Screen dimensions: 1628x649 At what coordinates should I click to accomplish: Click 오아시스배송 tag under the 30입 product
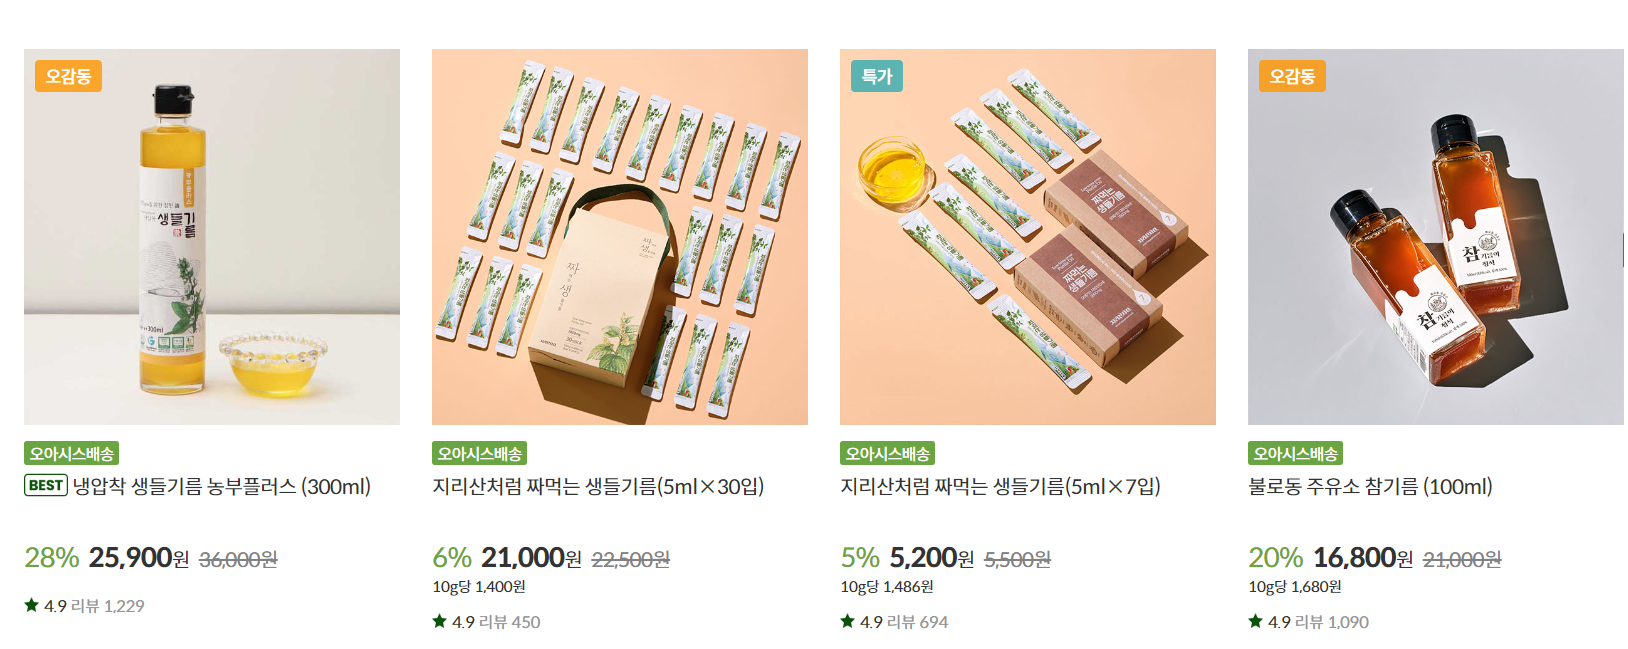[480, 453]
